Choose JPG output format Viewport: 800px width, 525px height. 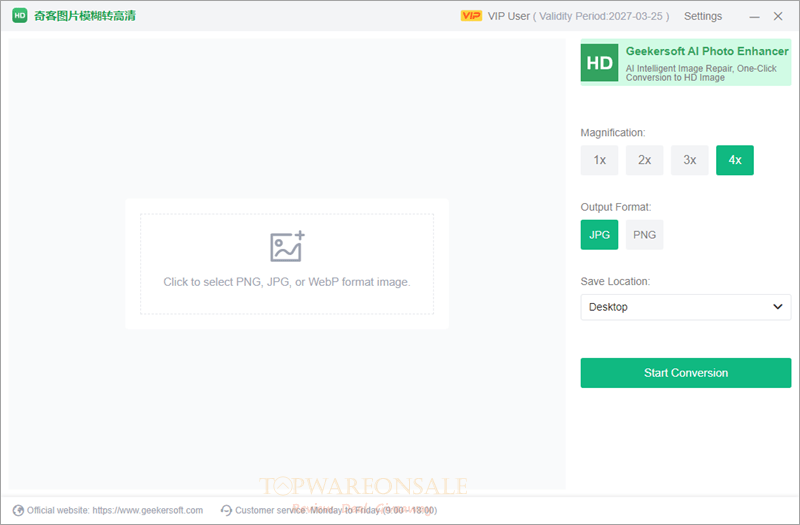pyautogui.click(x=599, y=235)
